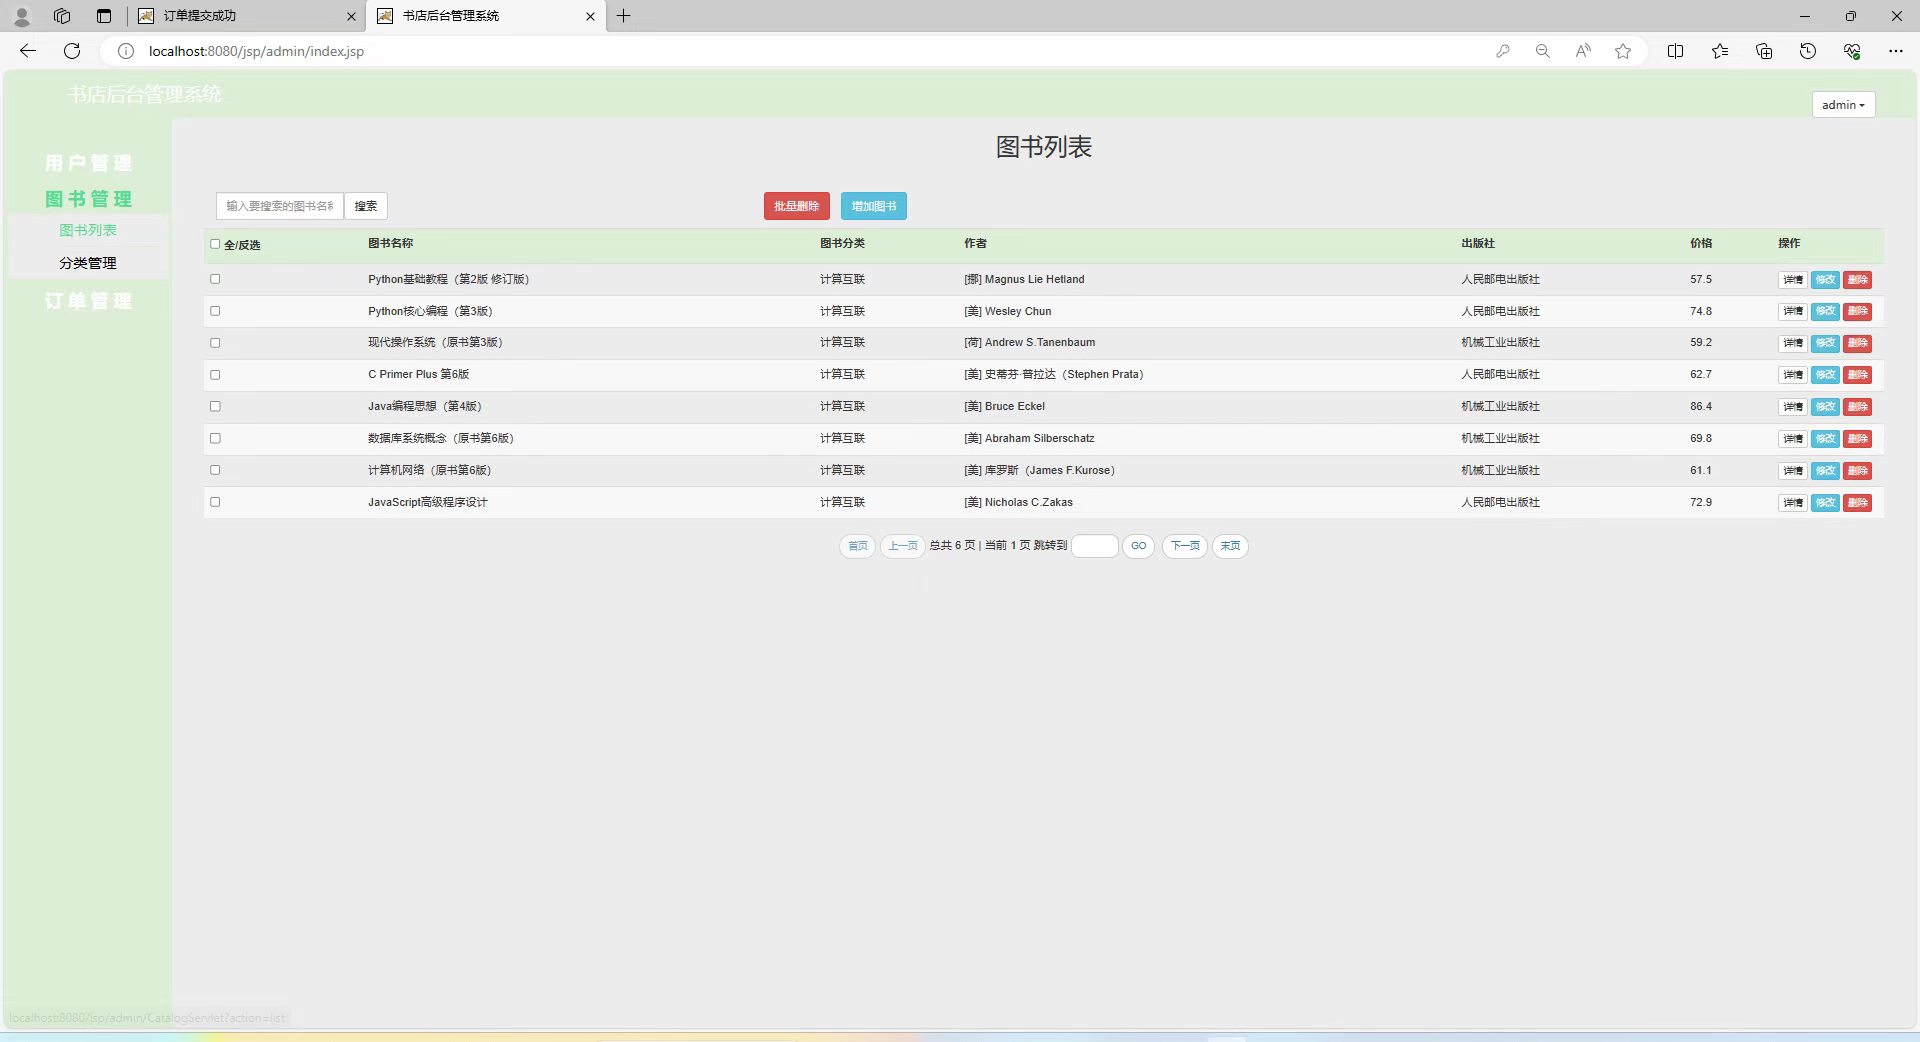Select checkbox for C Primer Plus row
Image resolution: width=1920 pixels, height=1042 pixels.
point(215,375)
